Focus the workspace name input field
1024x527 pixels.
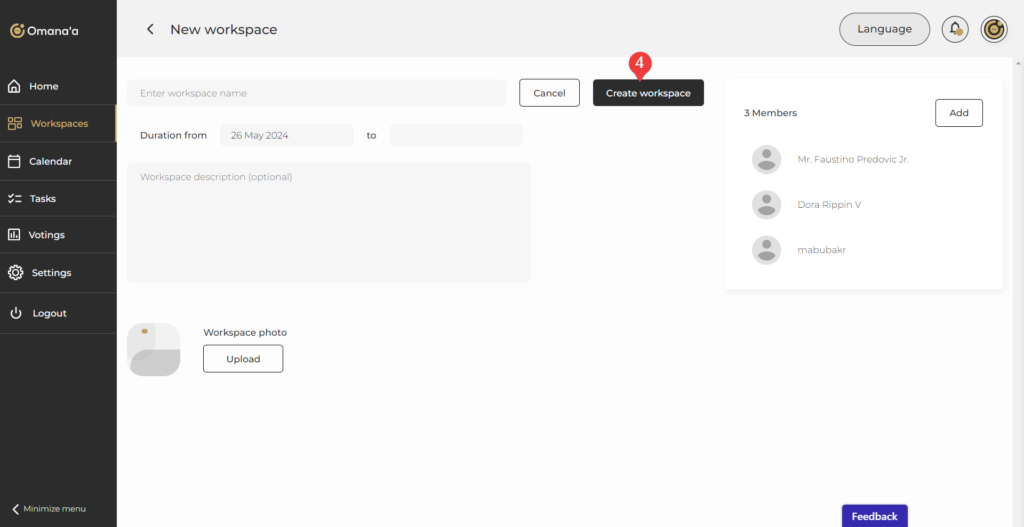coord(316,93)
